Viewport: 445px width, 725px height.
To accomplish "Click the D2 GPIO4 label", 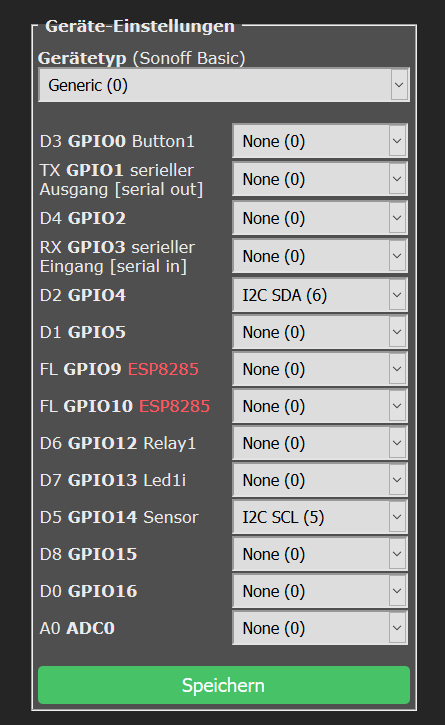I will (x=83, y=295).
